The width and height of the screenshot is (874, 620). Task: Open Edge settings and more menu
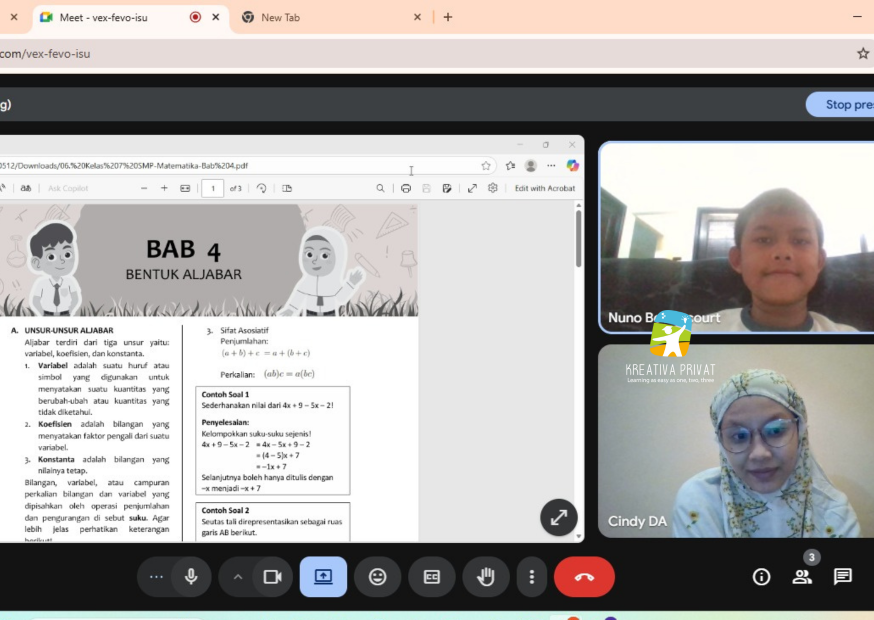(x=551, y=166)
